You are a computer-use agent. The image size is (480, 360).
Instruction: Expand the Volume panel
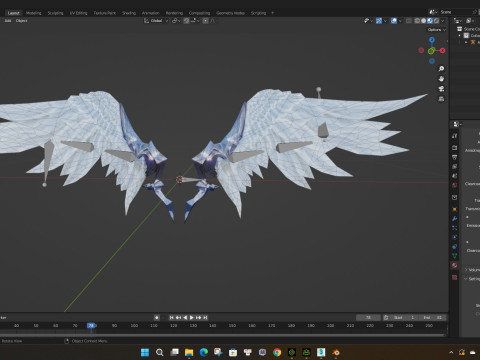pyautogui.click(x=466, y=270)
